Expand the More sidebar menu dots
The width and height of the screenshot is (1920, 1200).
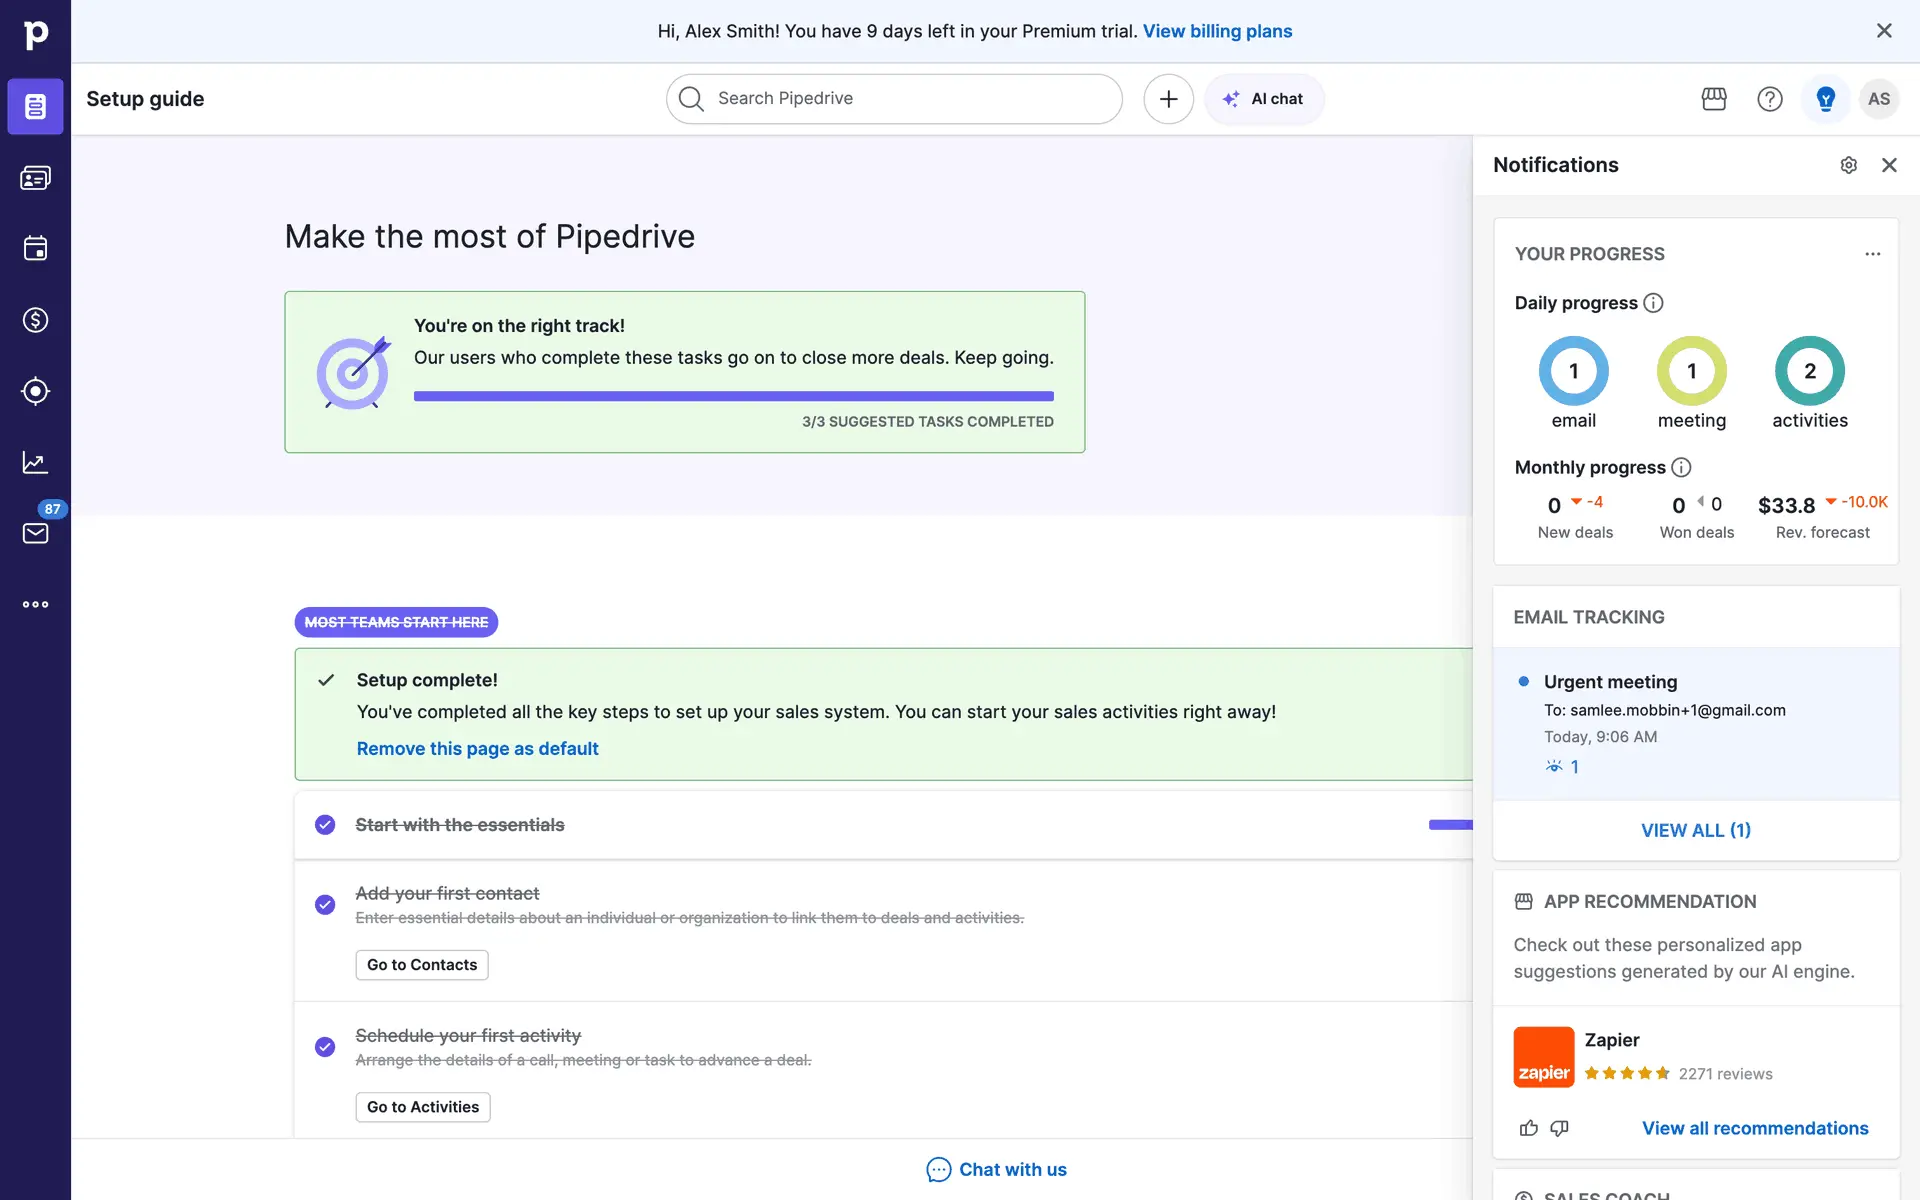click(x=35, y=604)
